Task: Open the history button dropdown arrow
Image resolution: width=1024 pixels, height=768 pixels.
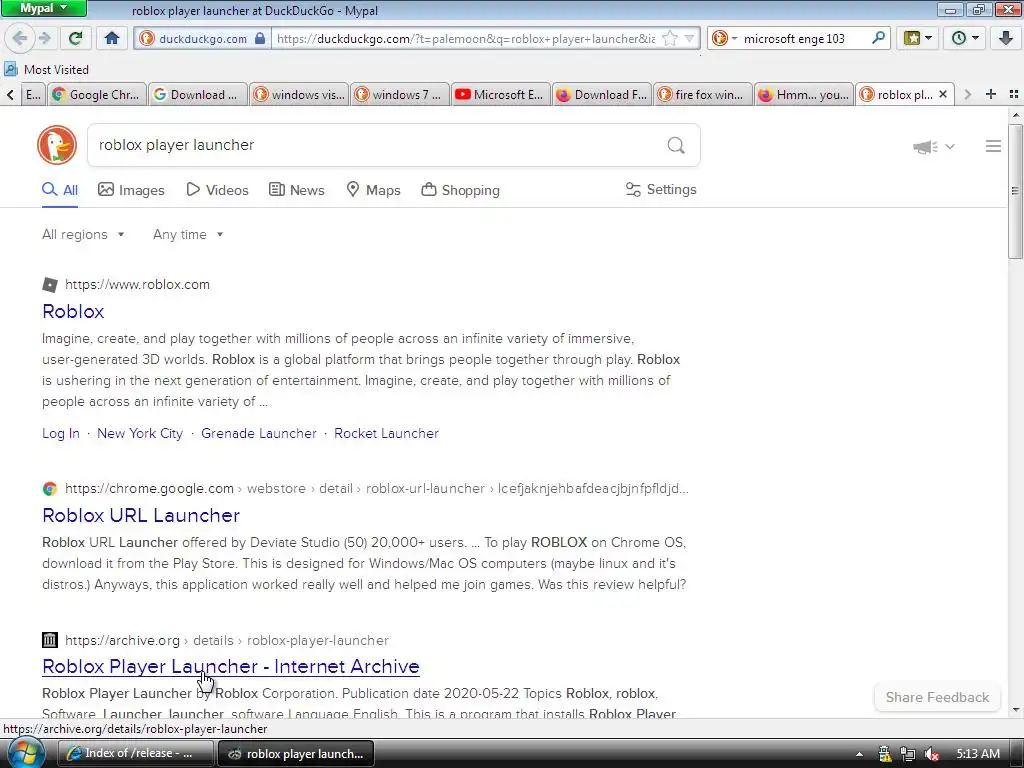Action: click(x=975, y=38)
